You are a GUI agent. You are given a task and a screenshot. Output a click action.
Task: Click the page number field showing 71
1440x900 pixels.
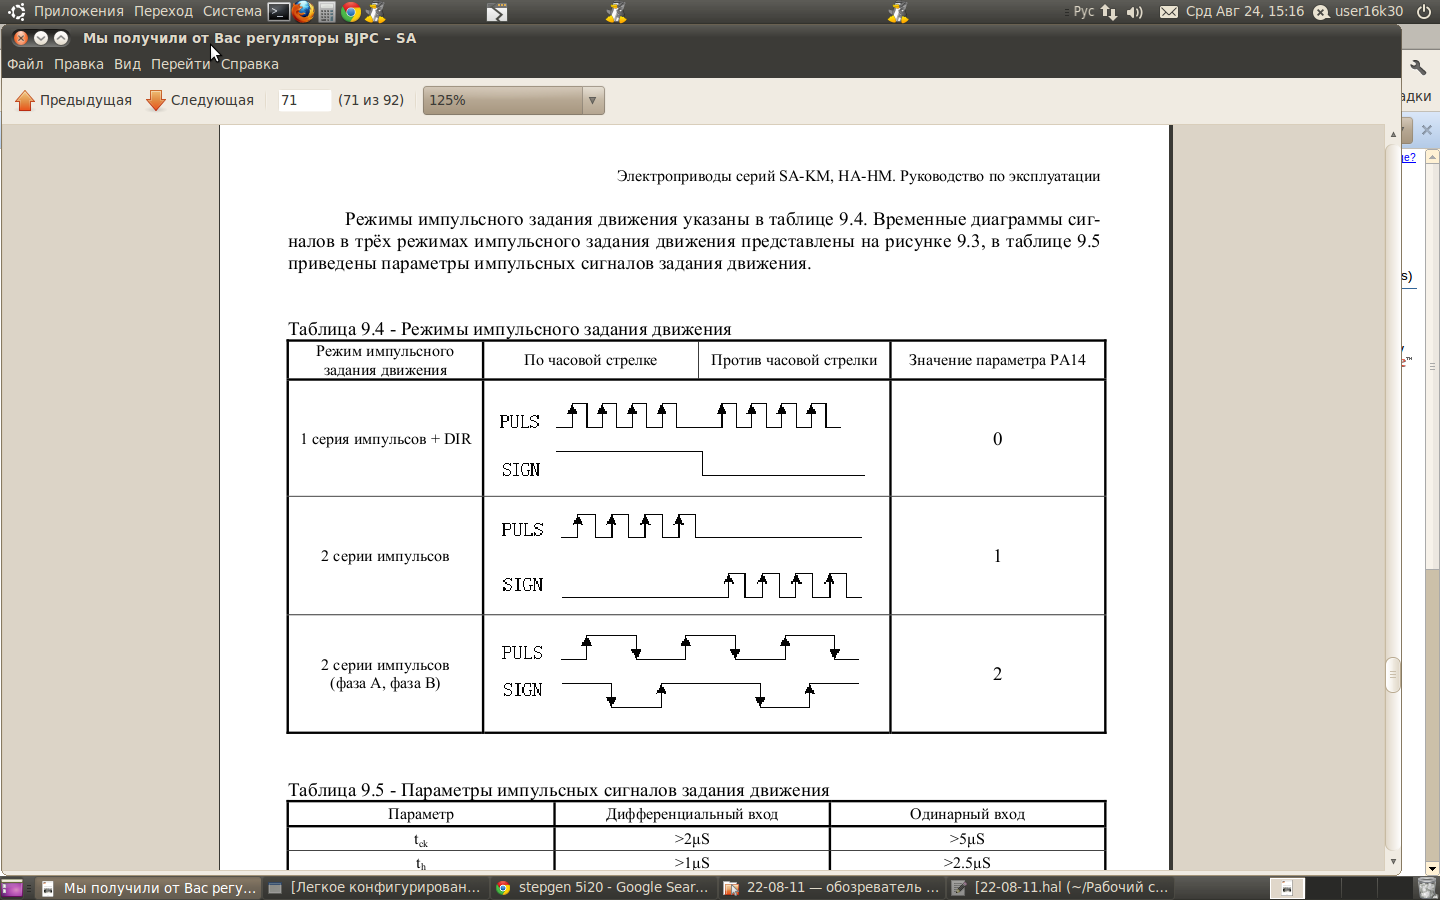pos(304,100)
